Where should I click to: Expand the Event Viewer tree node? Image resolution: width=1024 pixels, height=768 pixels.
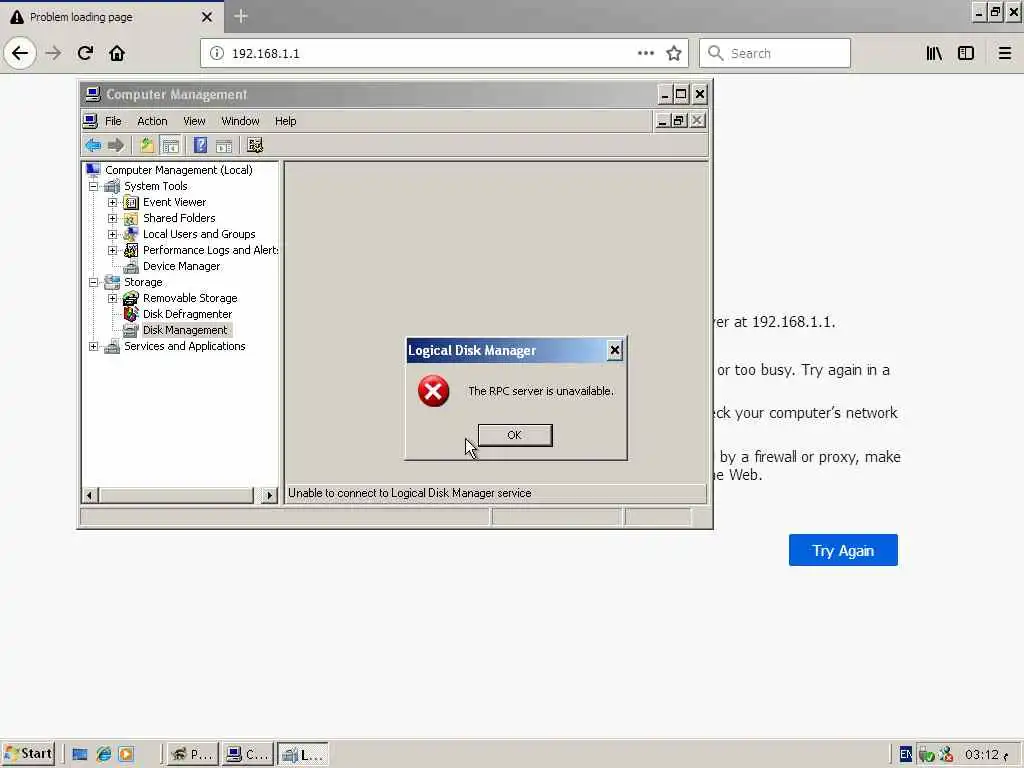[112, 202]
